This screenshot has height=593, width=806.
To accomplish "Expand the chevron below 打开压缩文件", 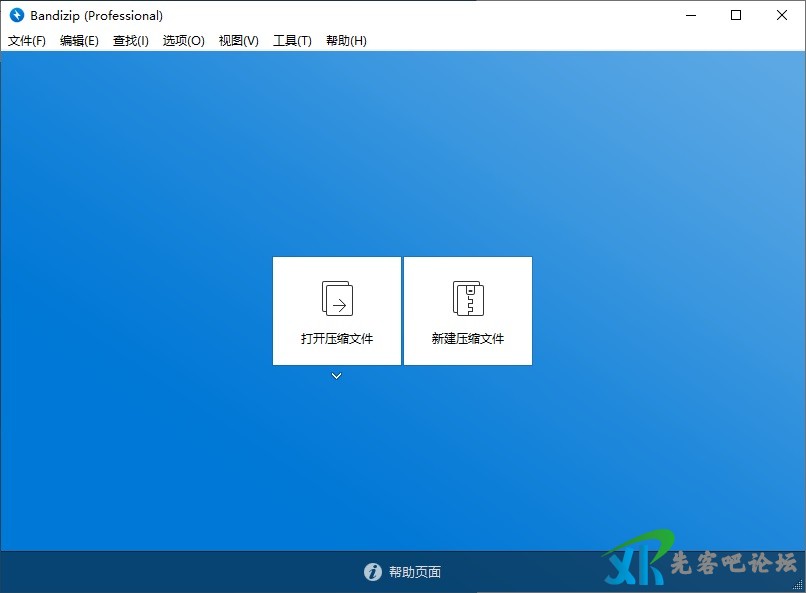I will (337, 376).
